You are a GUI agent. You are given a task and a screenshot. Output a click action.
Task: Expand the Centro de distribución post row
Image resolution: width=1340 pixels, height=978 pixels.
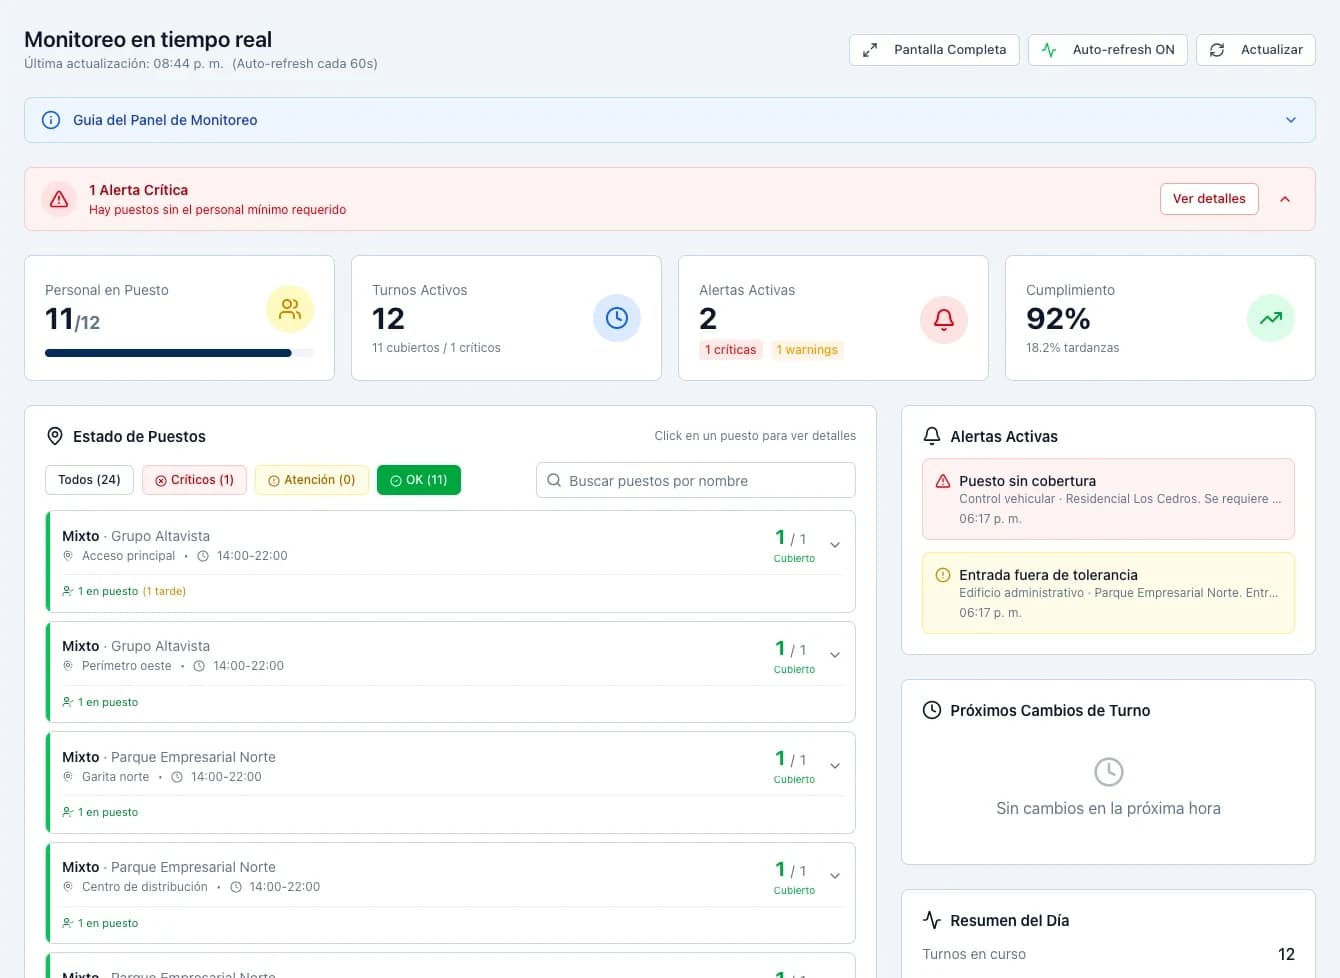coord(835,876)
